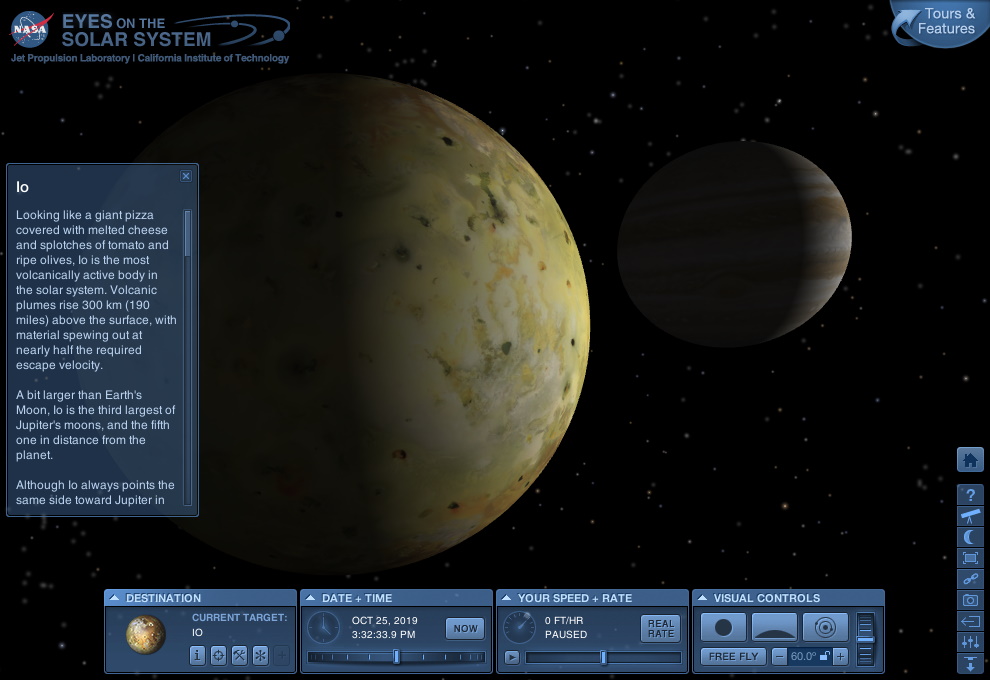Select the filled-circle planet view control
The image size is (990, 680).
(724, 628)
